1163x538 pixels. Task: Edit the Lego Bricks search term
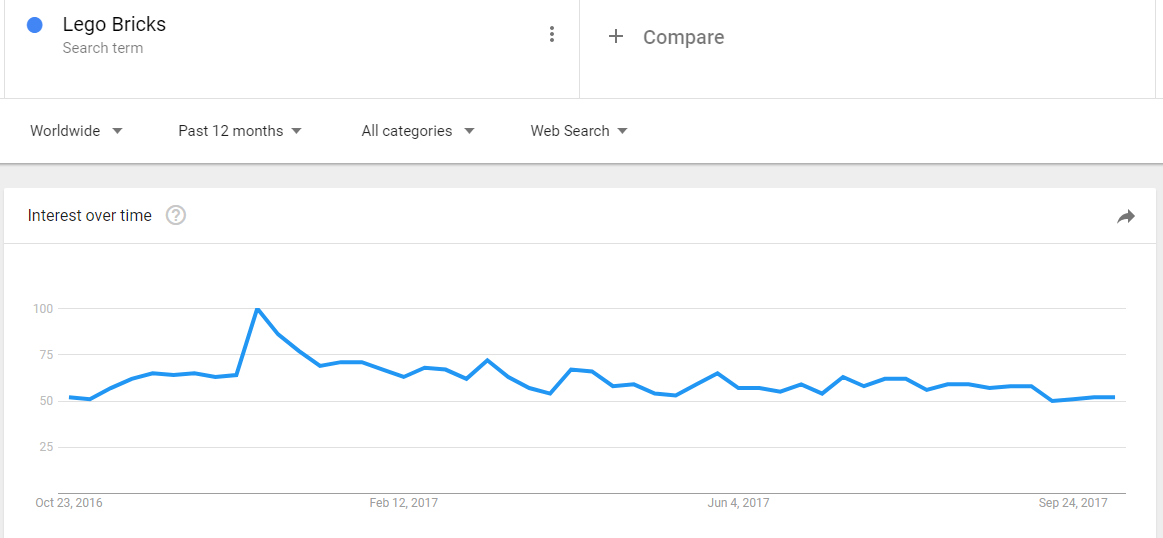114,24
